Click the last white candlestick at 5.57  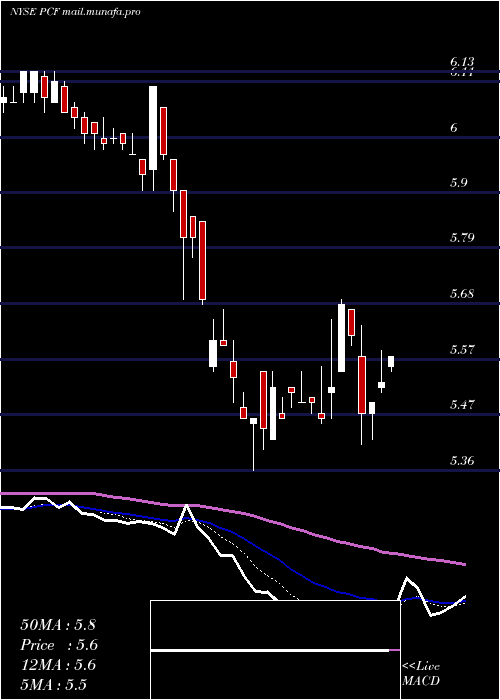point(391,361)
